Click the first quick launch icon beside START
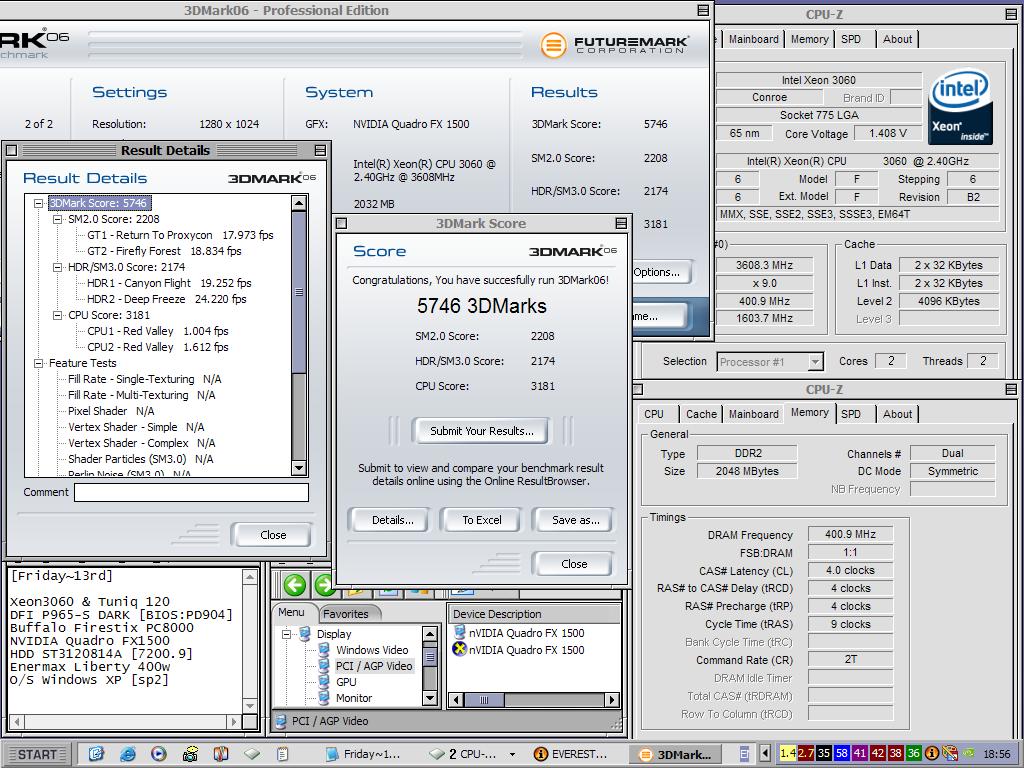The height and width of the screenshot is (768, 1024). (x=96, y=754)
